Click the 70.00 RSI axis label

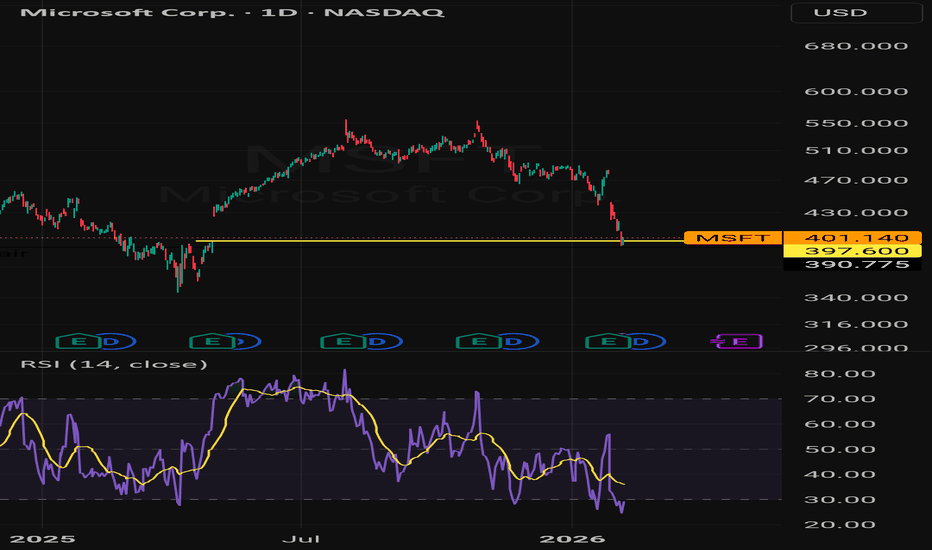click(x=840, y=399)
